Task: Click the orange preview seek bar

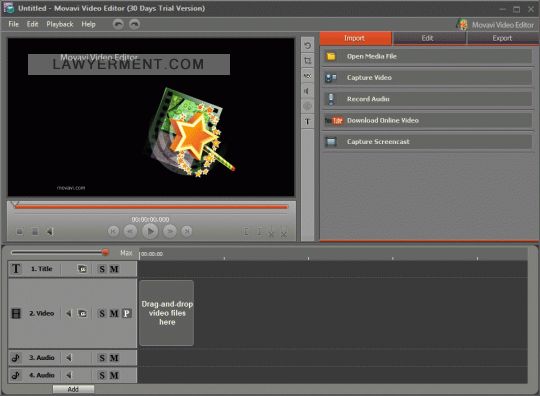Action: (x=151, y=207)
